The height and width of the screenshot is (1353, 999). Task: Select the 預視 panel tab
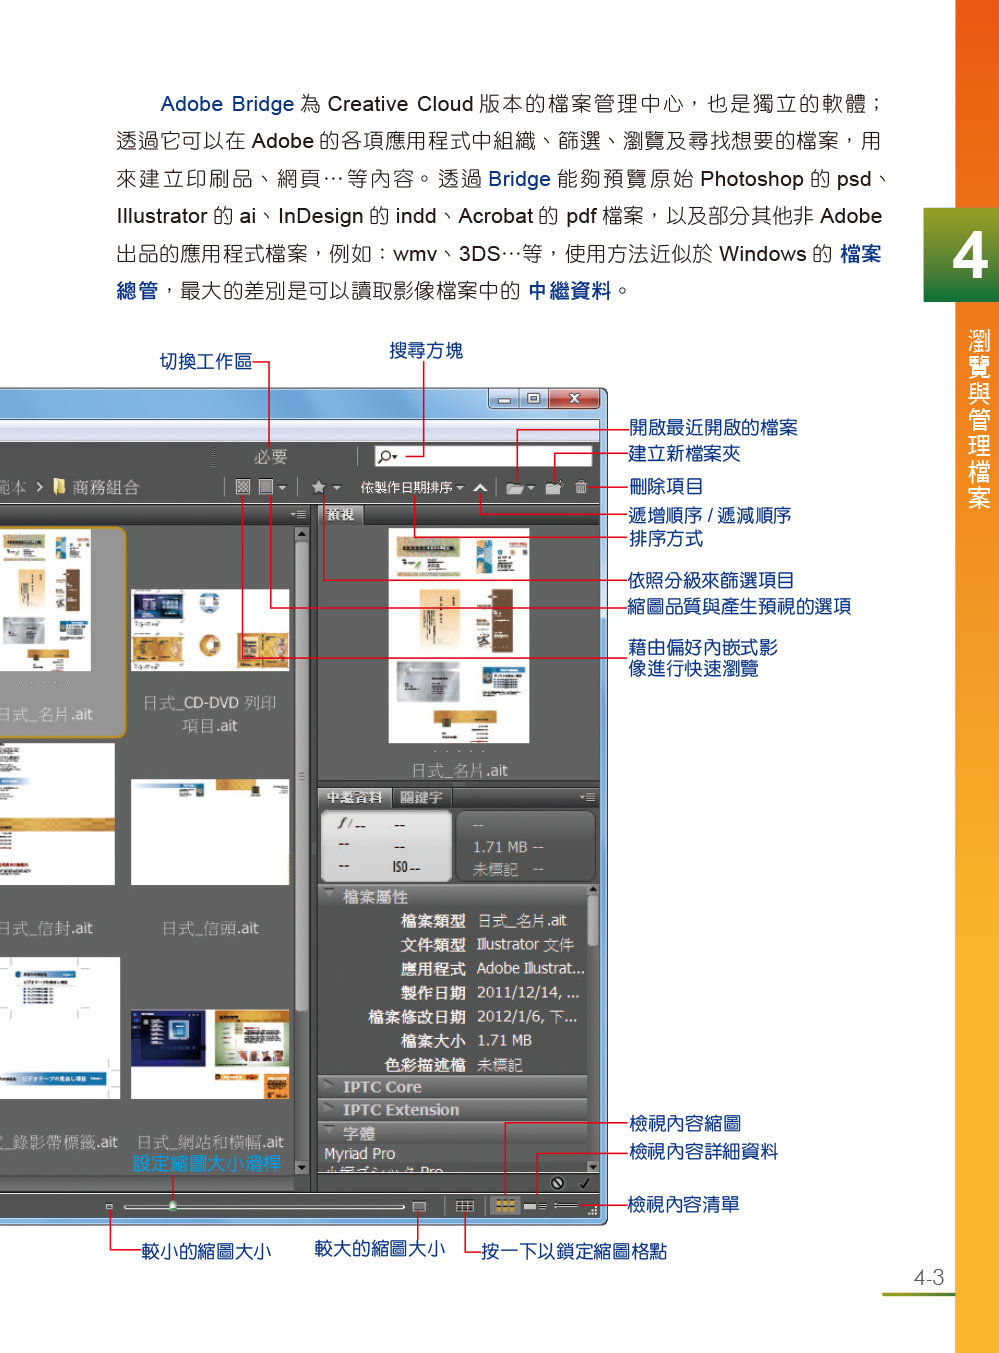[340, 514]
